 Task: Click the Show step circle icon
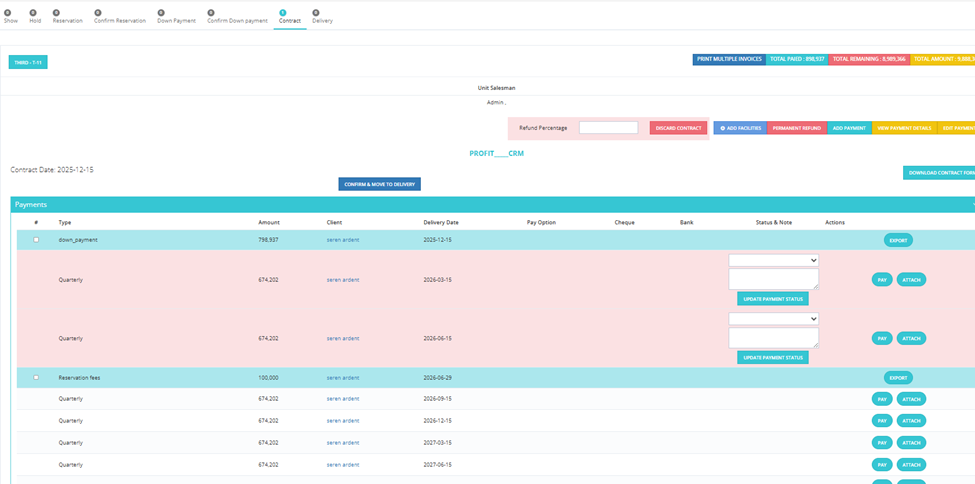[7, 12]
